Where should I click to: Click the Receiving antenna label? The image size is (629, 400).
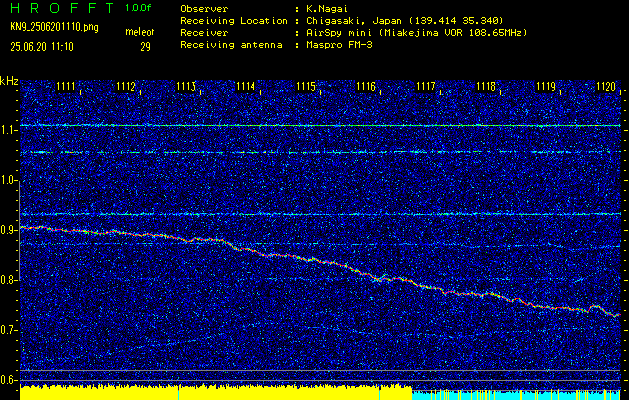(231, 45)
